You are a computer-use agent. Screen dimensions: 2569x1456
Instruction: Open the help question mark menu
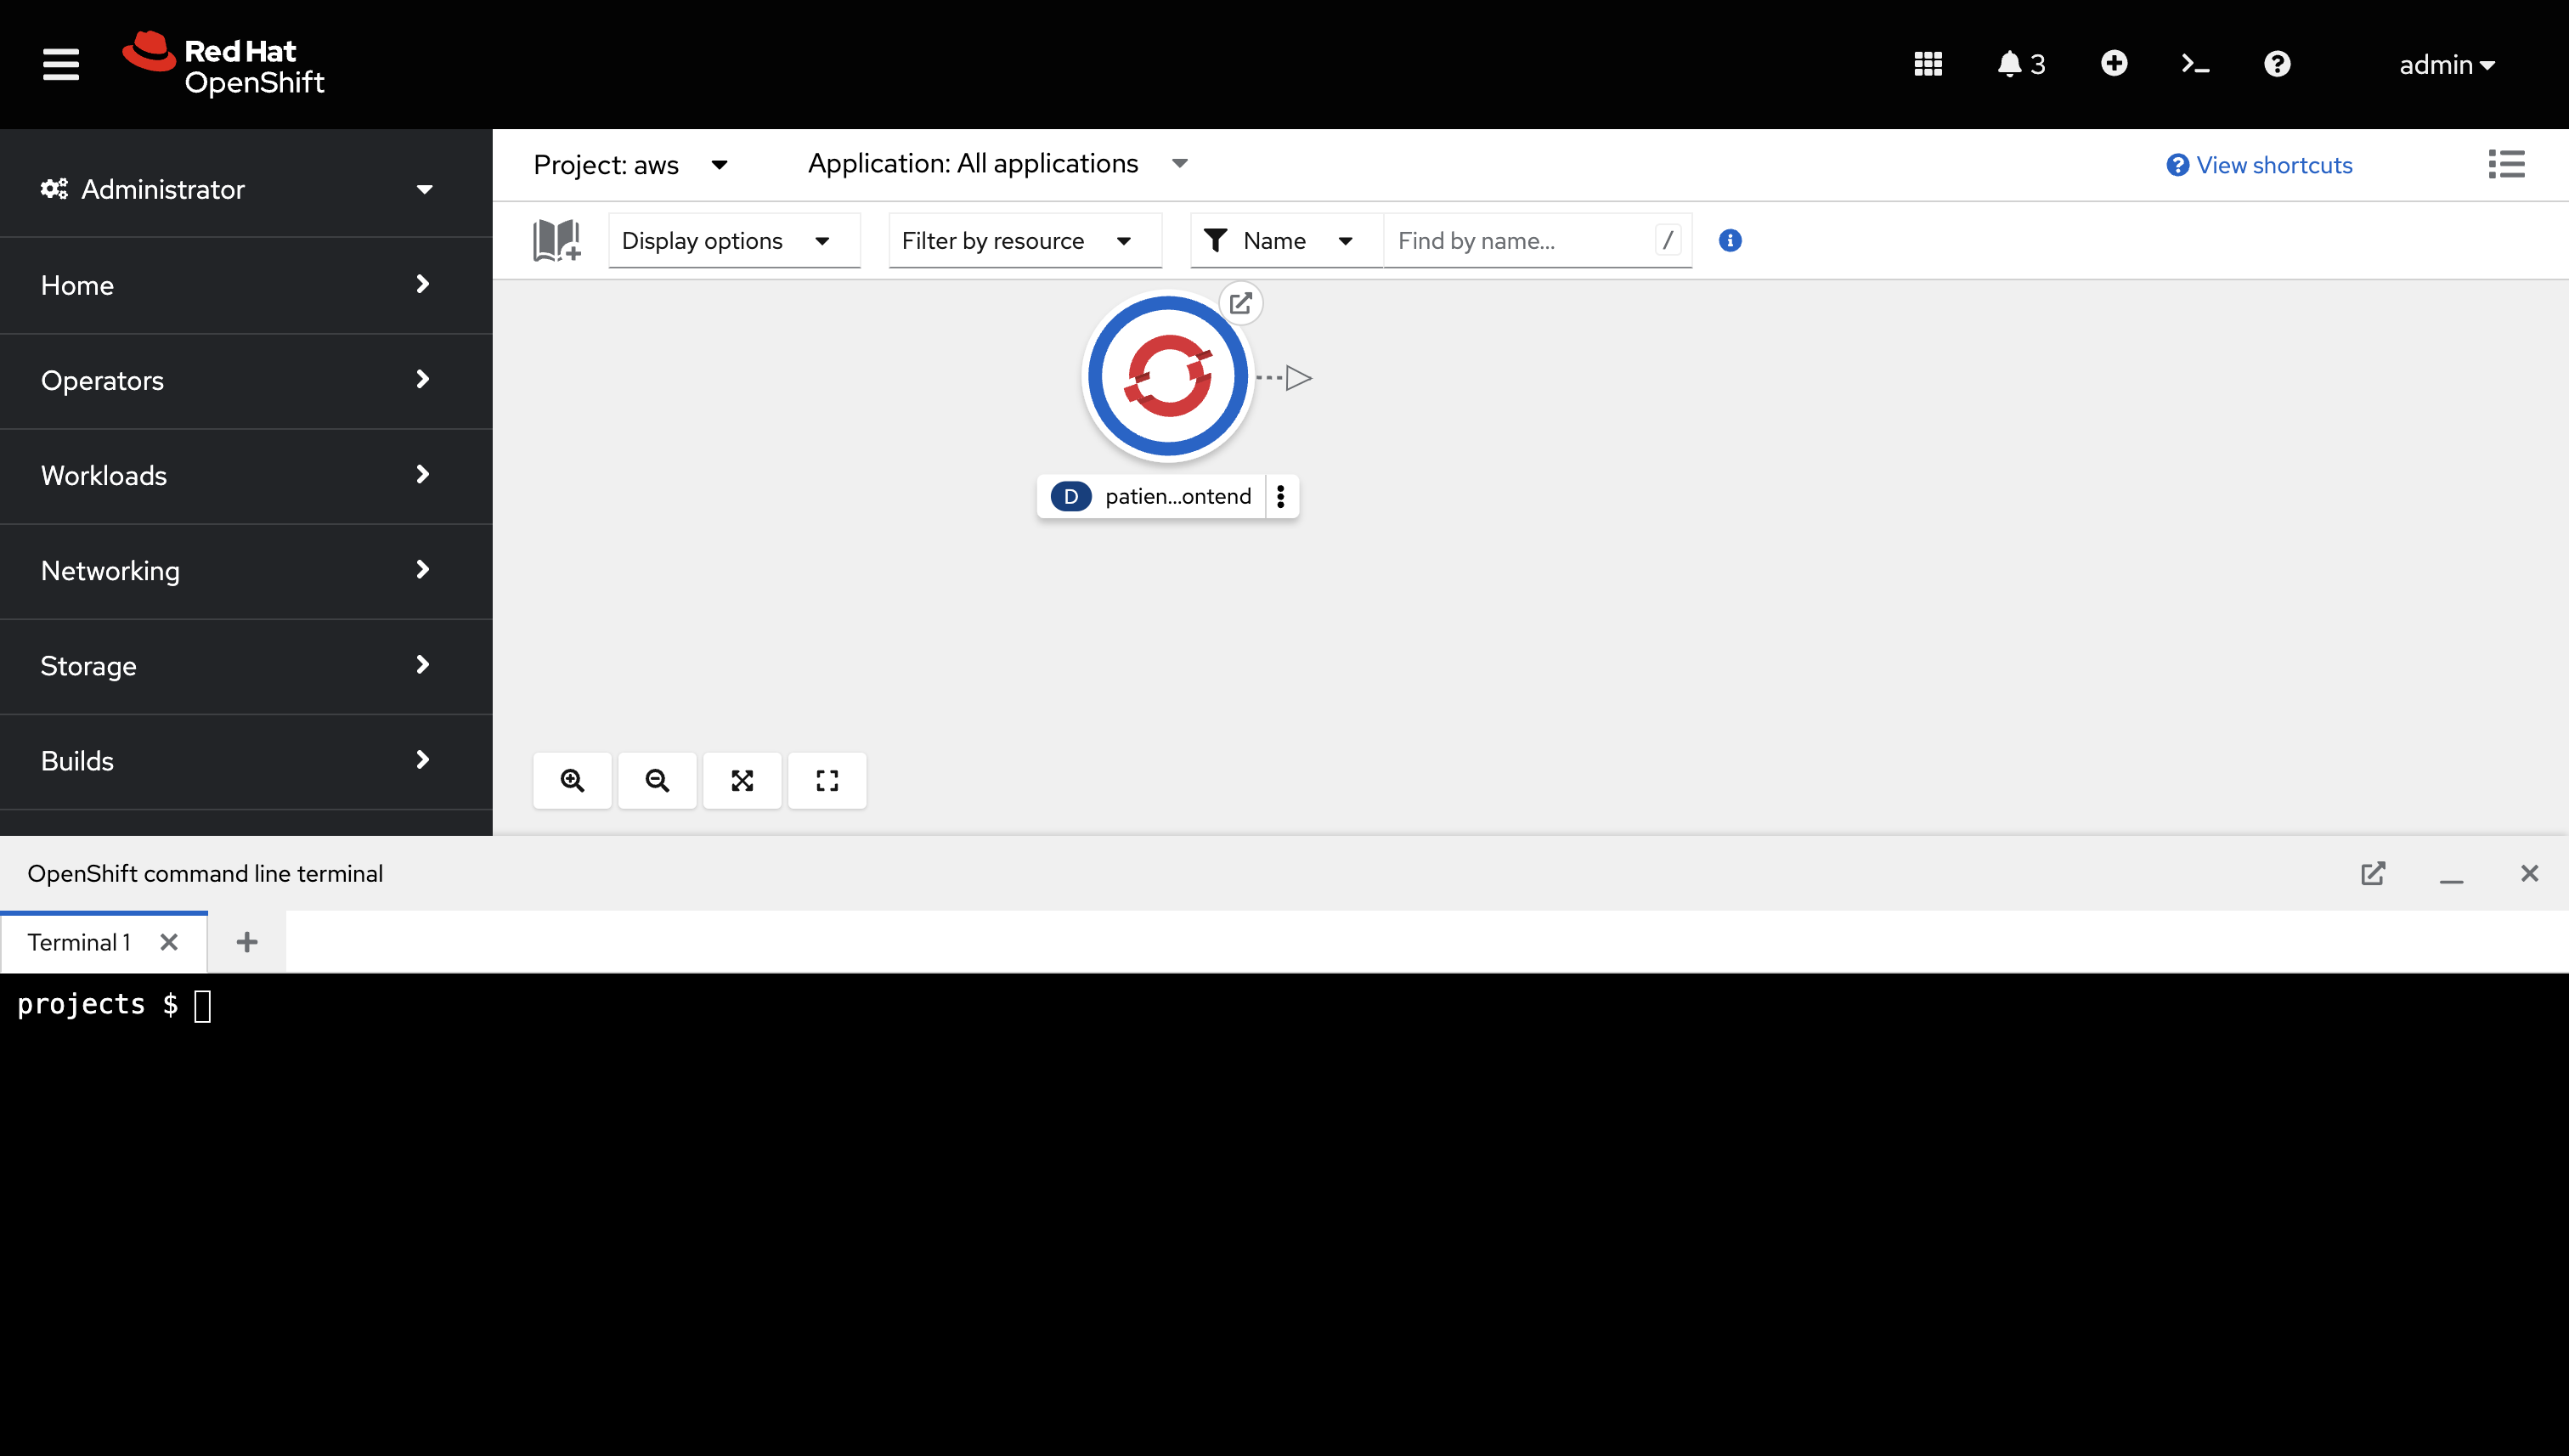(x=2276, y=63)
